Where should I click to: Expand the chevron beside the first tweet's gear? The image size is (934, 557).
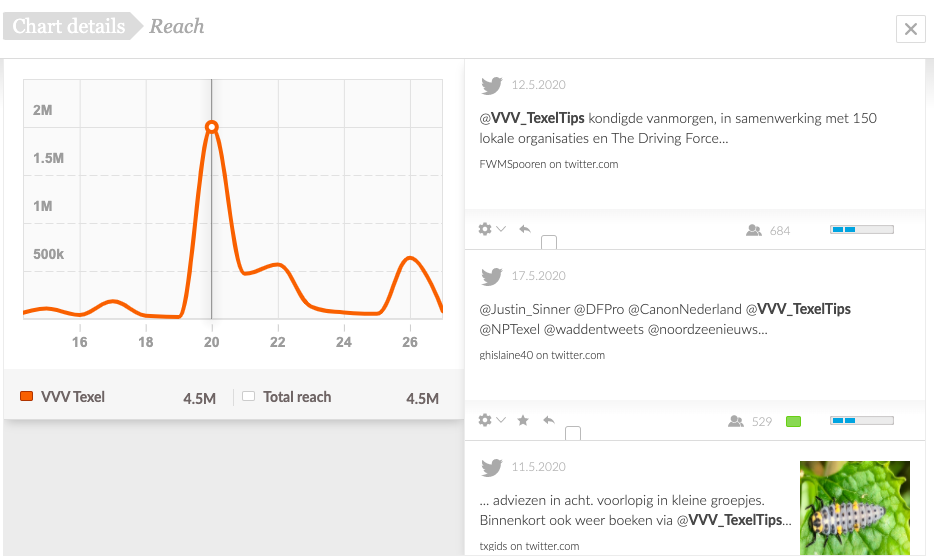click(501, 229)
